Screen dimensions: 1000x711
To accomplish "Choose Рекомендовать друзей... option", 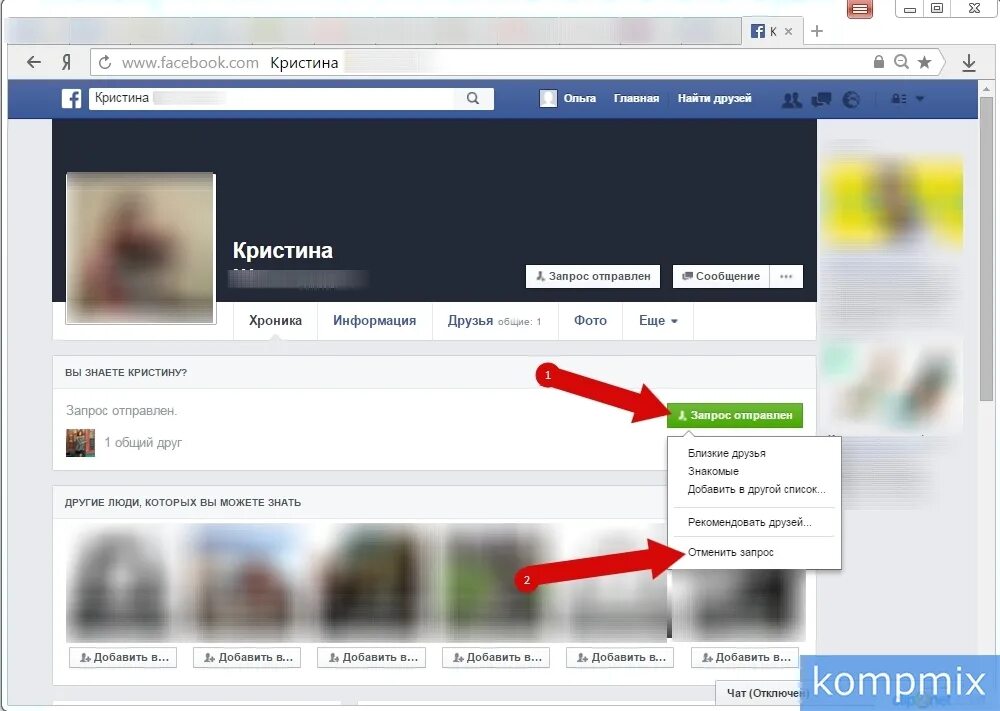I will (x=749, y=522).
